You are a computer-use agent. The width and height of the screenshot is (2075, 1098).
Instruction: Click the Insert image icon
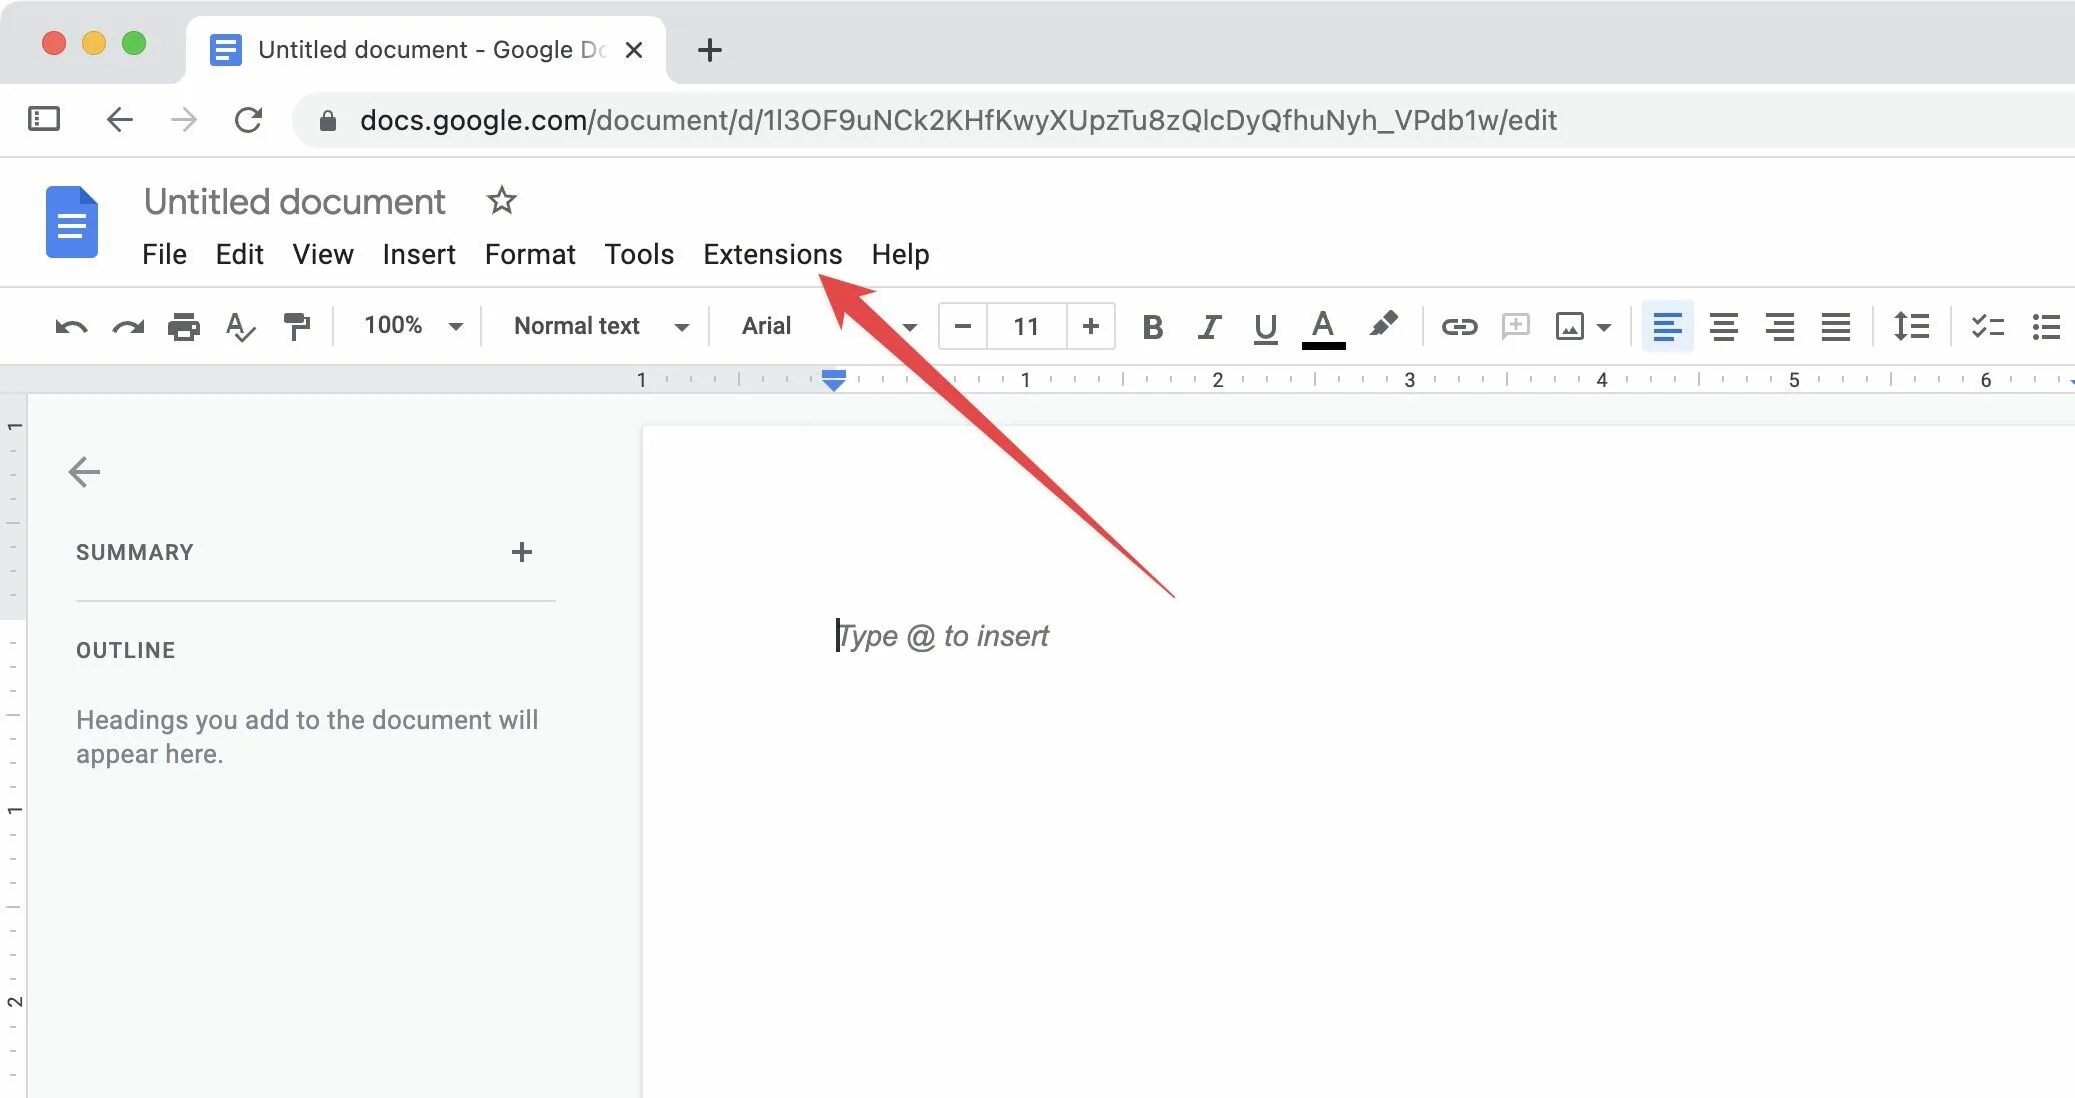(1567, 327)
